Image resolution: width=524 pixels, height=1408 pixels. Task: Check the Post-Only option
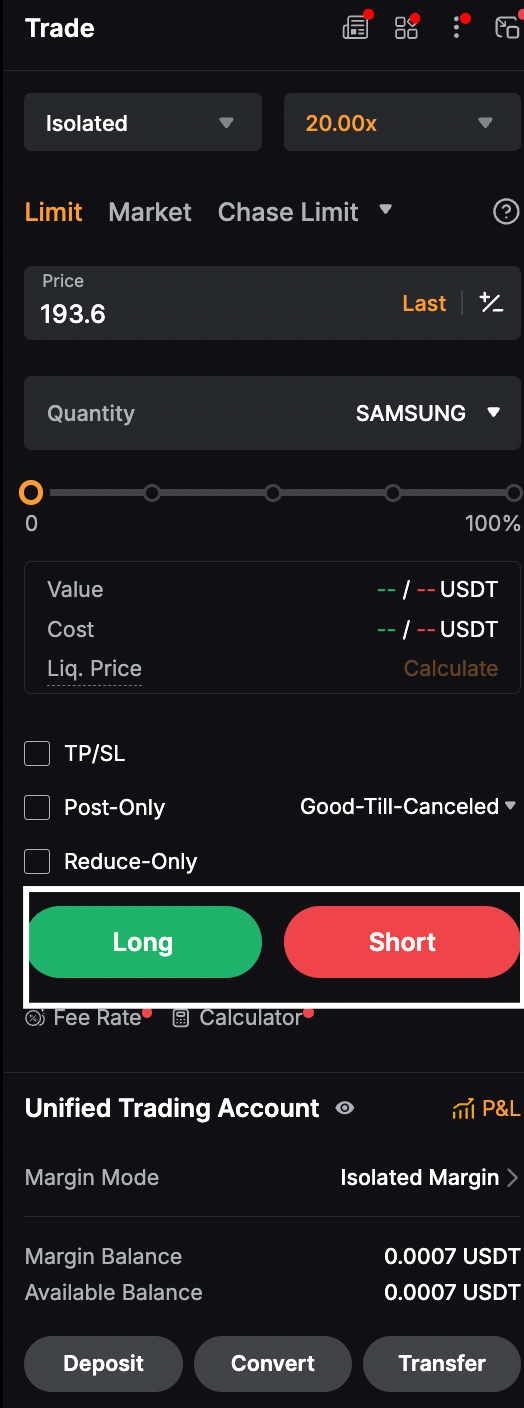tap(37, 808)
